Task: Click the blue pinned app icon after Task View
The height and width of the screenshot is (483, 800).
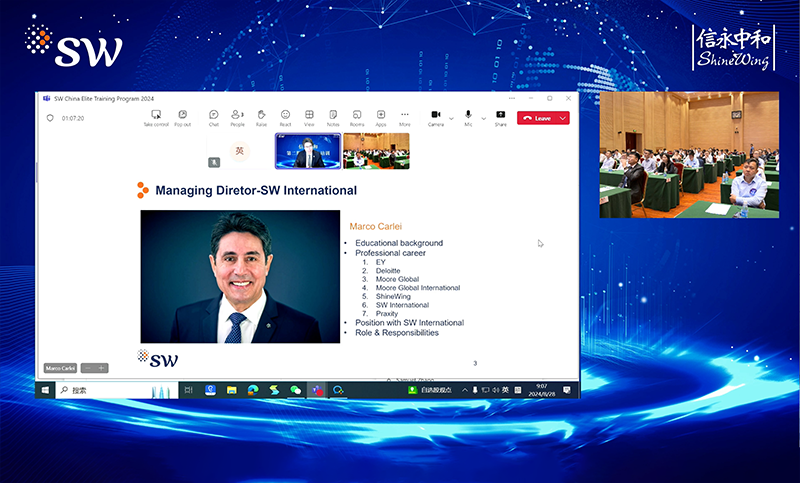Action: point(210,390)
